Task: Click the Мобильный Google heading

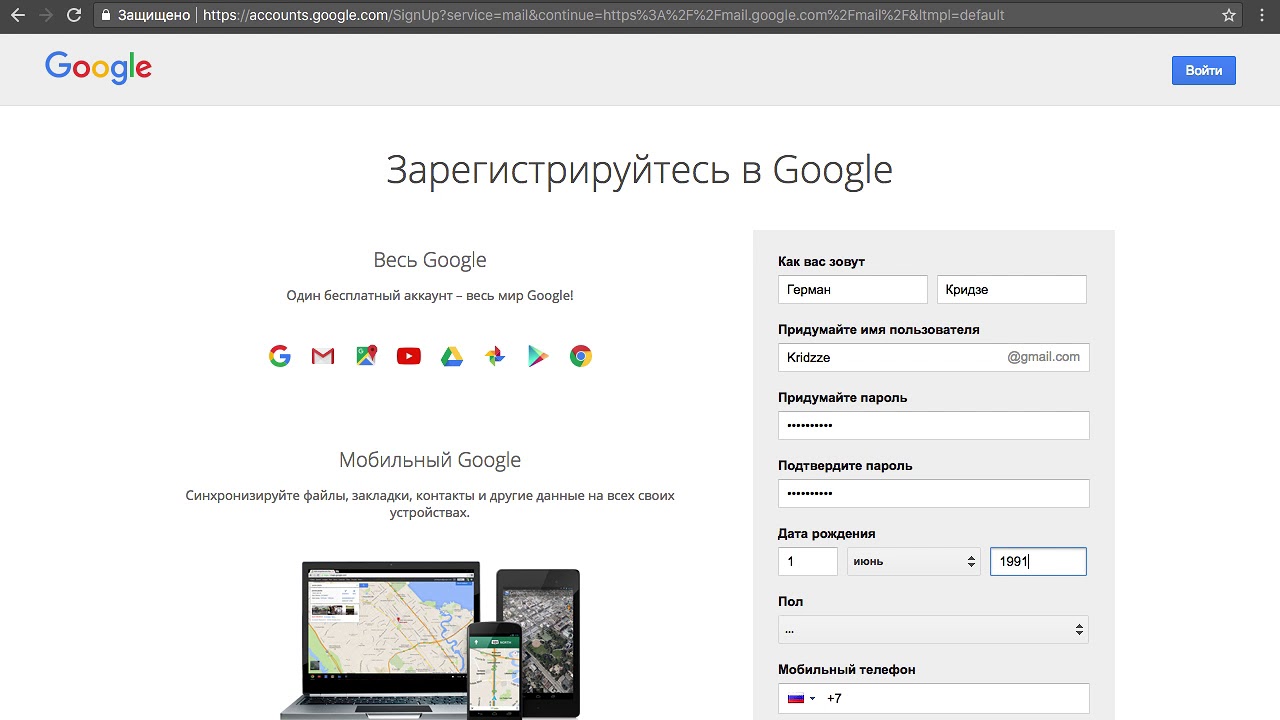Action: click(430, 460)
